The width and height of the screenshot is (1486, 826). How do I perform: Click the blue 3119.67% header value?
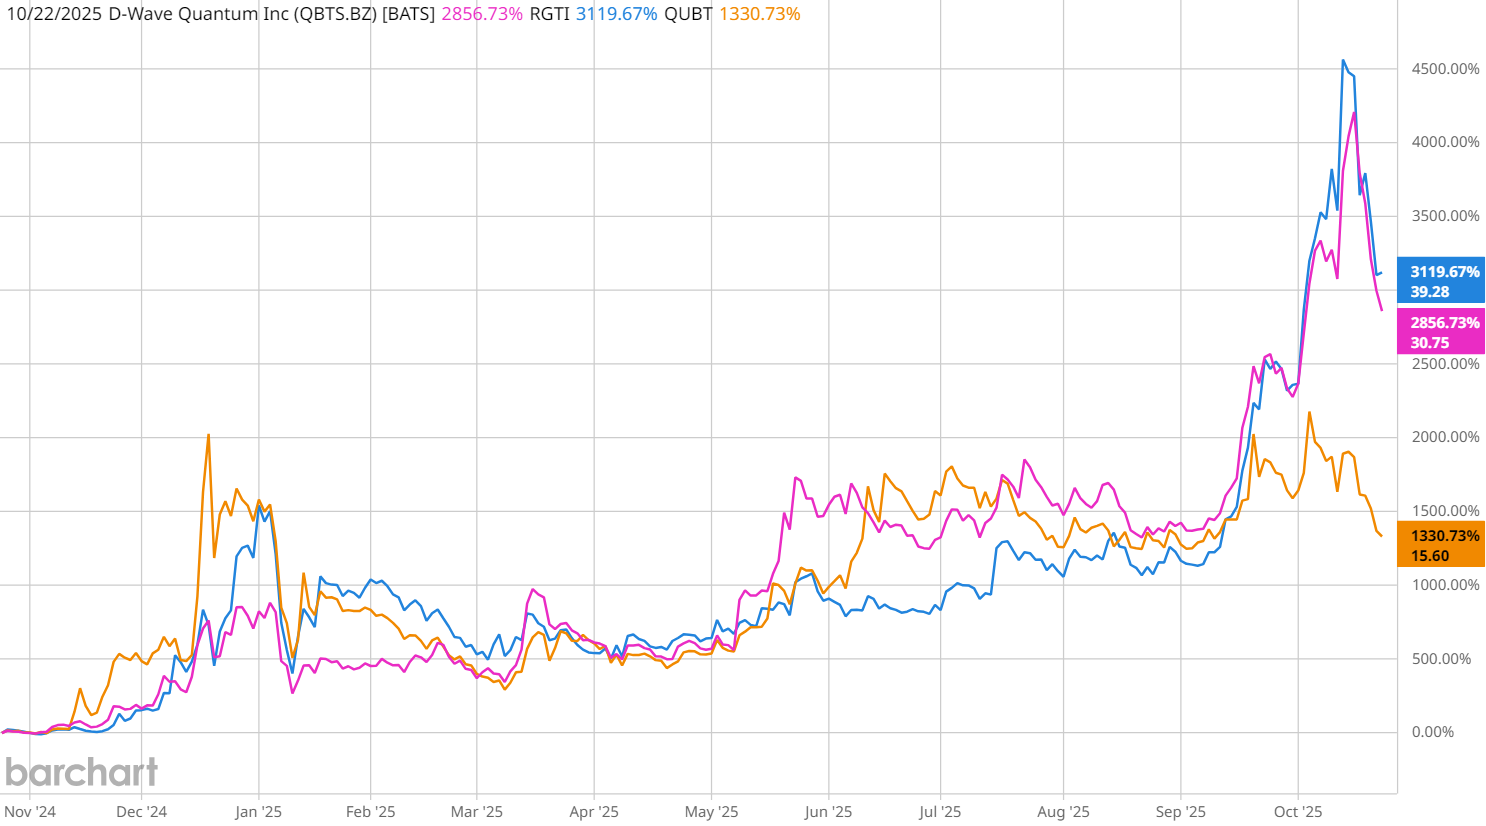tap(616, 14)
